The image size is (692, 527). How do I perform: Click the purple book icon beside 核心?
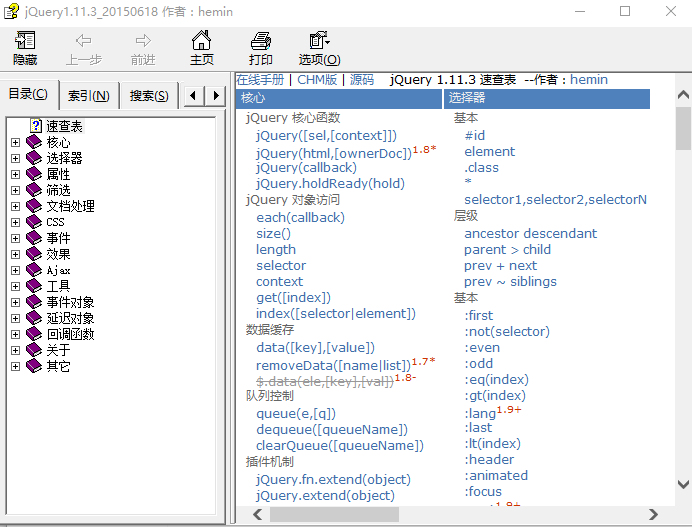pos(35,142)
